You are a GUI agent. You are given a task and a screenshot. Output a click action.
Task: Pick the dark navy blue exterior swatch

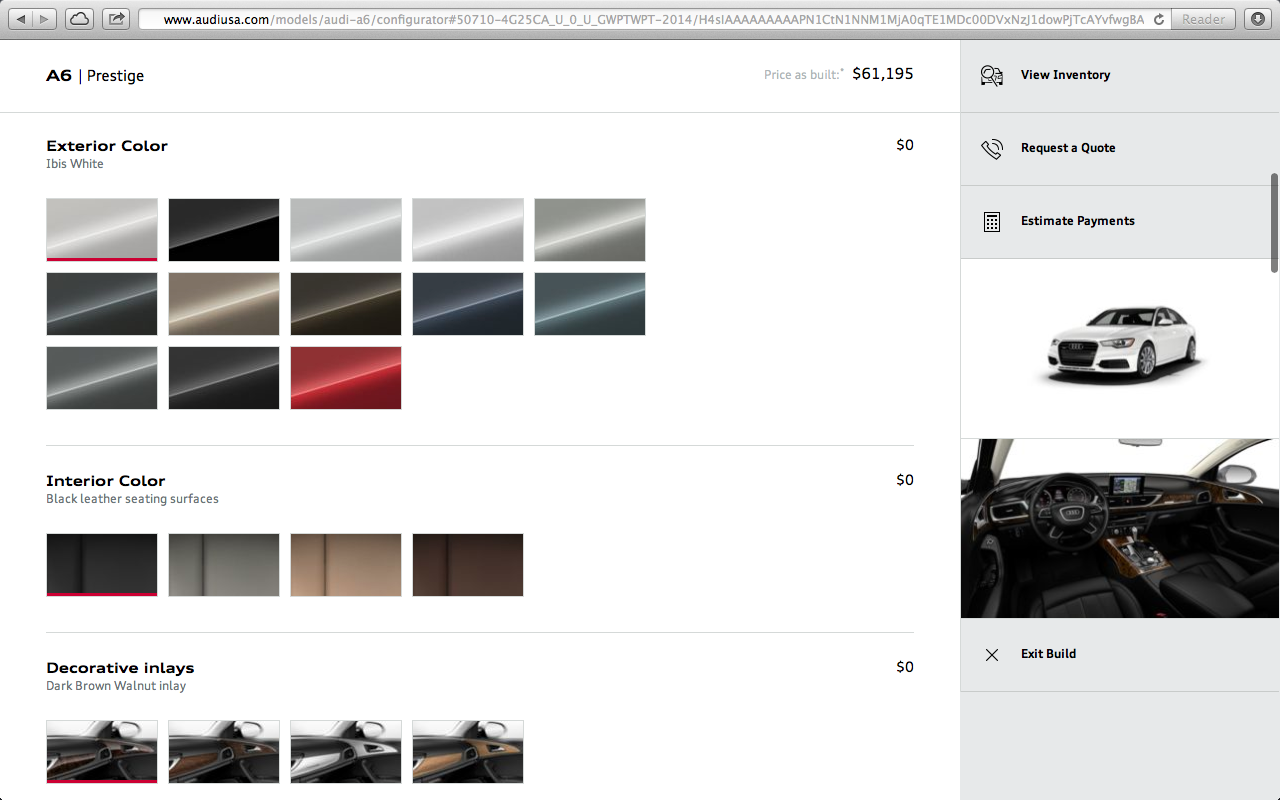tap(468, 304)
